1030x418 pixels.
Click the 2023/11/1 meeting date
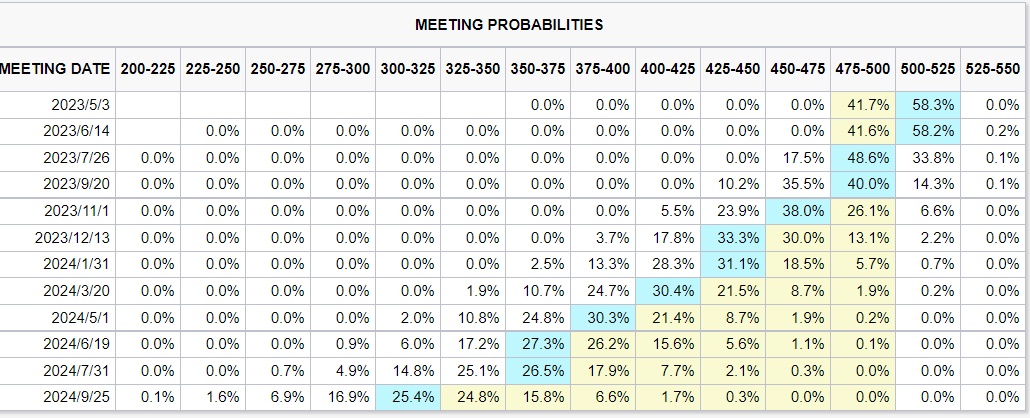click(x=78, y=210)
